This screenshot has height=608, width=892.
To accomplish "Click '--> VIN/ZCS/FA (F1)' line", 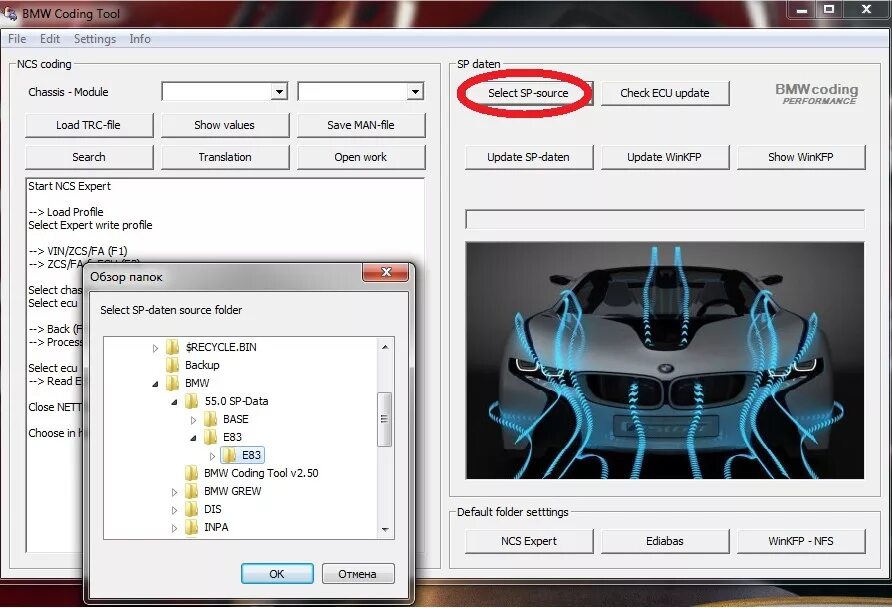I will tap(78, 251).
